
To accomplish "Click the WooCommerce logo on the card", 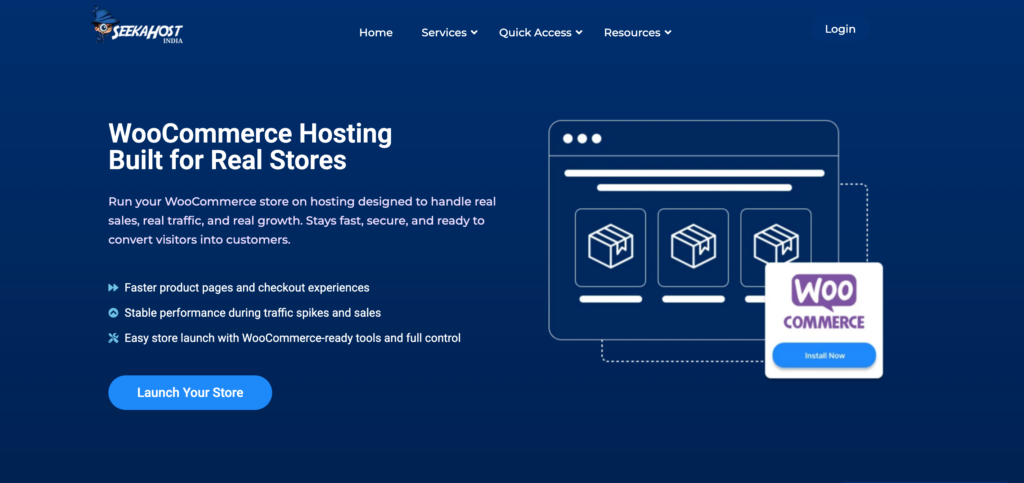I will pos(824,301).
